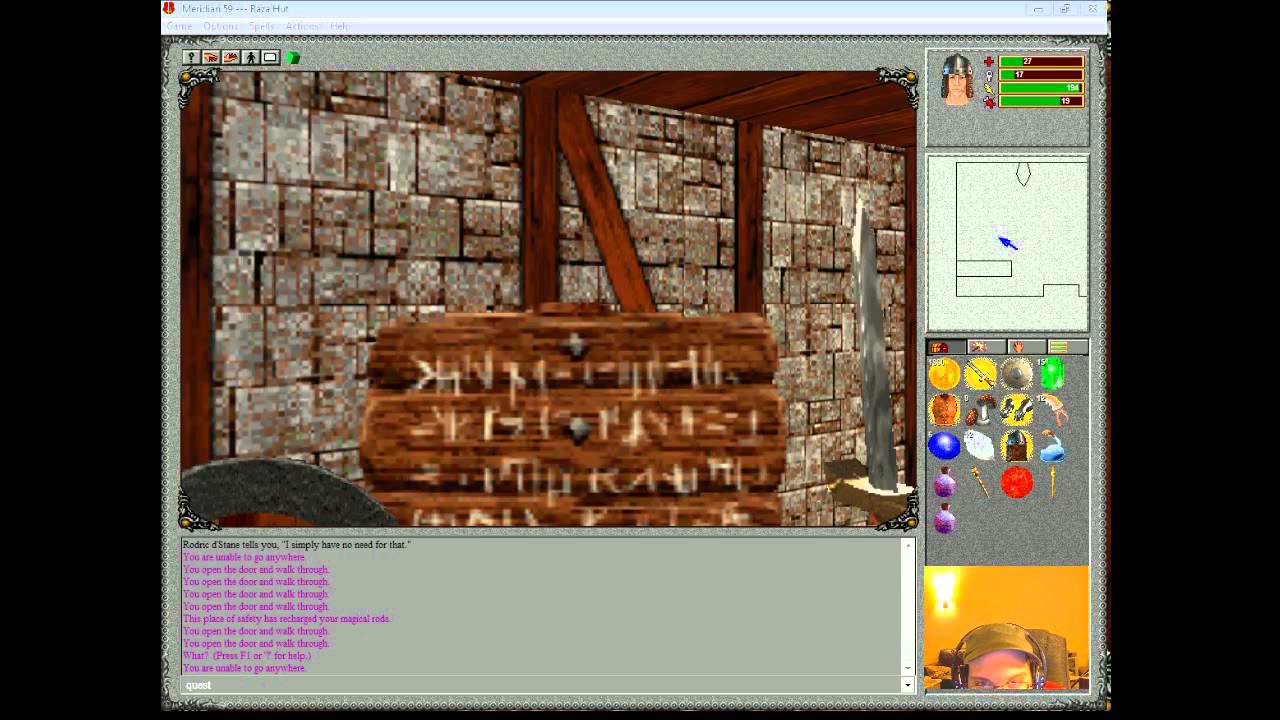
Task: Select the gauntlets item in inventory
Action: click(x=1016, y=410)
